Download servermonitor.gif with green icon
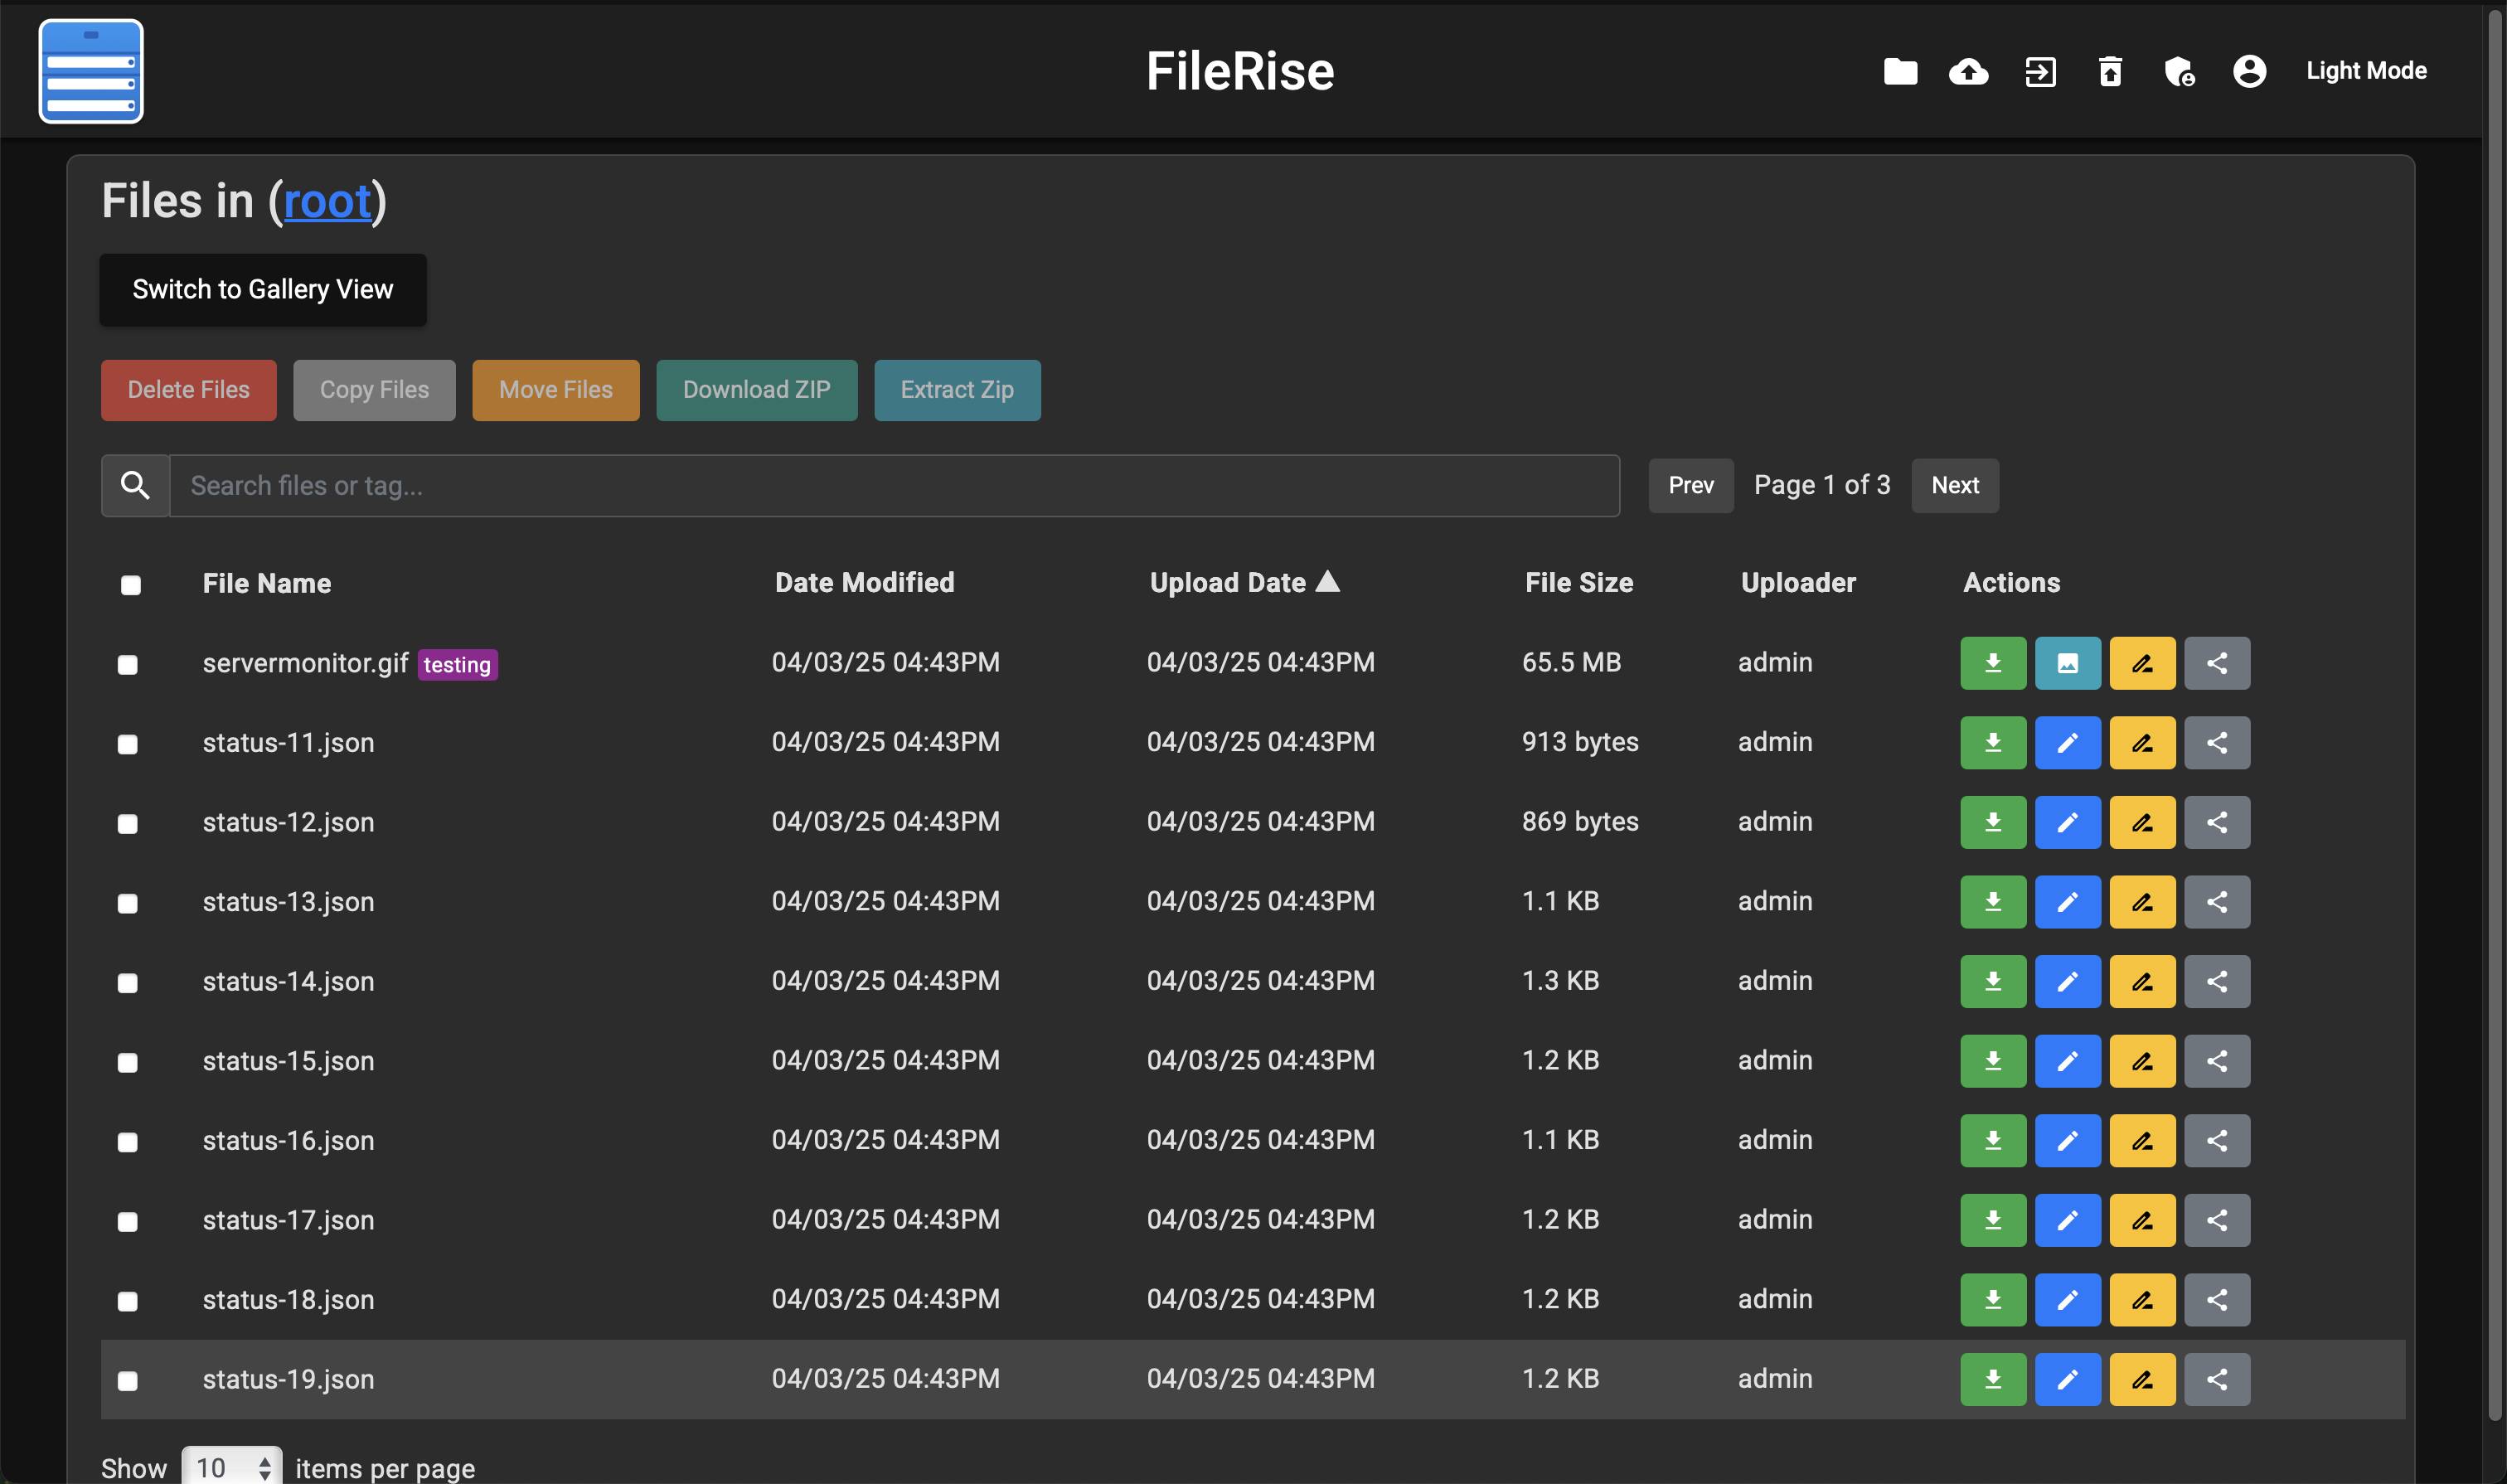The image size is (2507, 1484). 1992,663
